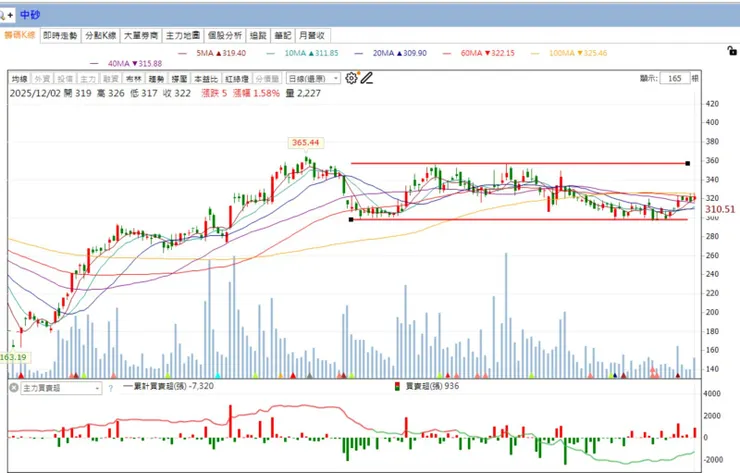Click the 365.44 high price label
This screenshot has height=473, width=740.
305,143
